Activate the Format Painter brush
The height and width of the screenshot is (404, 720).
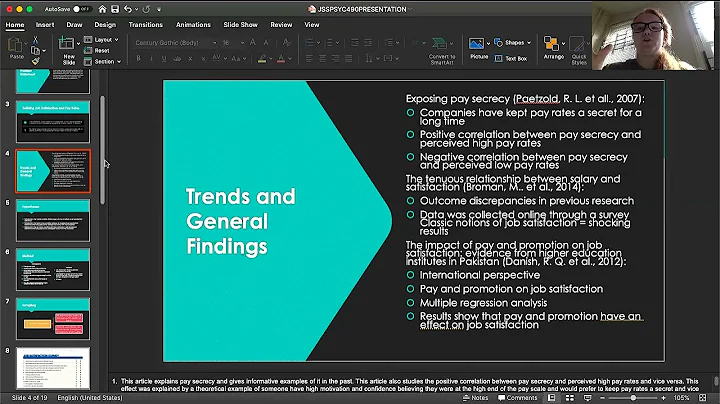[35, 61]
